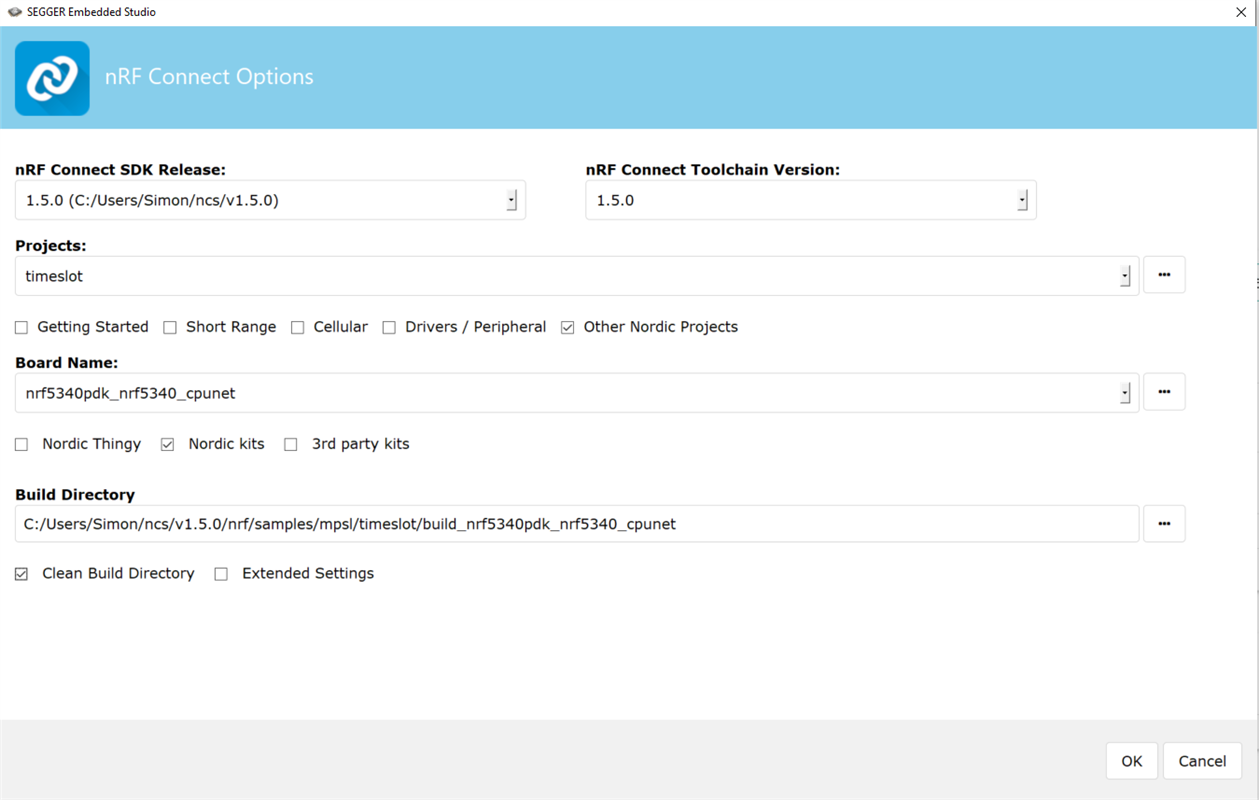Click the SEGGER icon in the title bar

pos(14,12)
